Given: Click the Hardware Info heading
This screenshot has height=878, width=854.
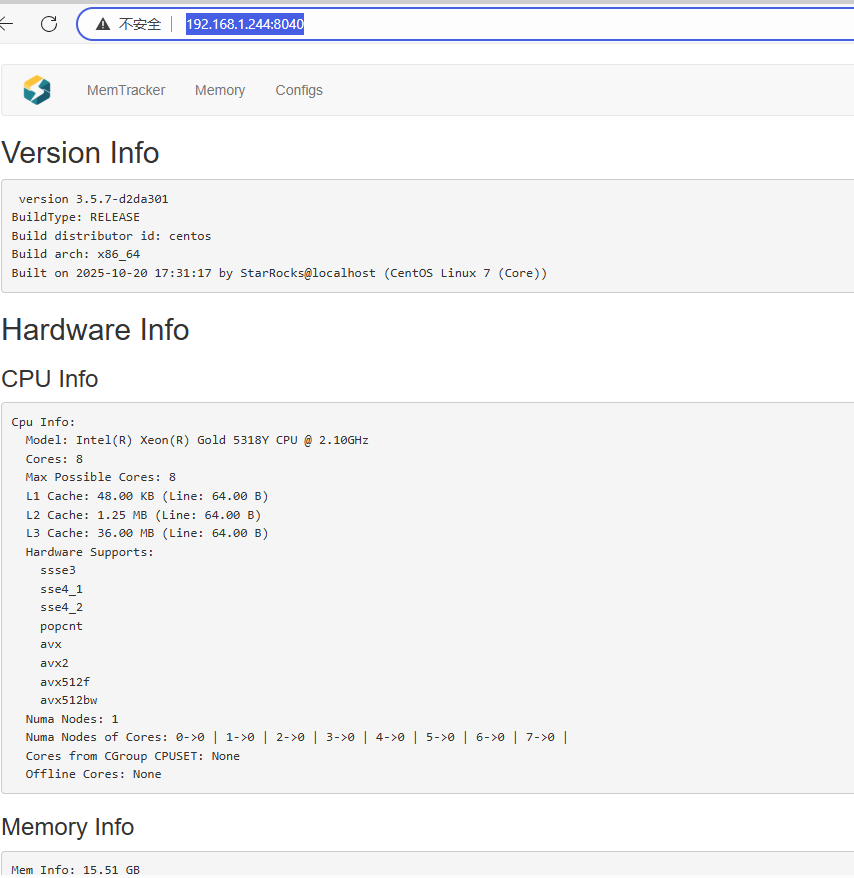Looking at the screenshot, I should [x=95, y=329].
